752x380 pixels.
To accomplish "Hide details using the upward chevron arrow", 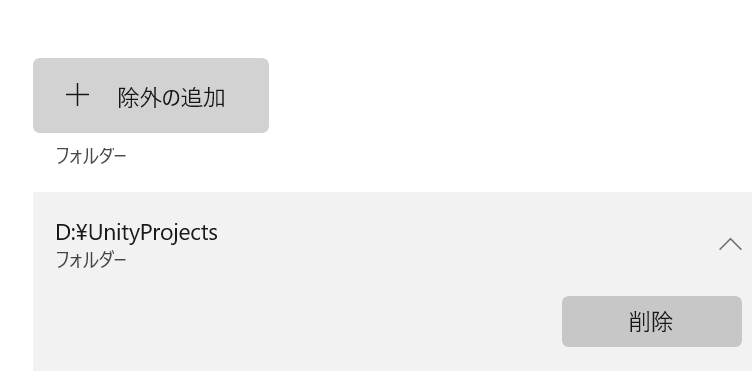I will [730, 244].
